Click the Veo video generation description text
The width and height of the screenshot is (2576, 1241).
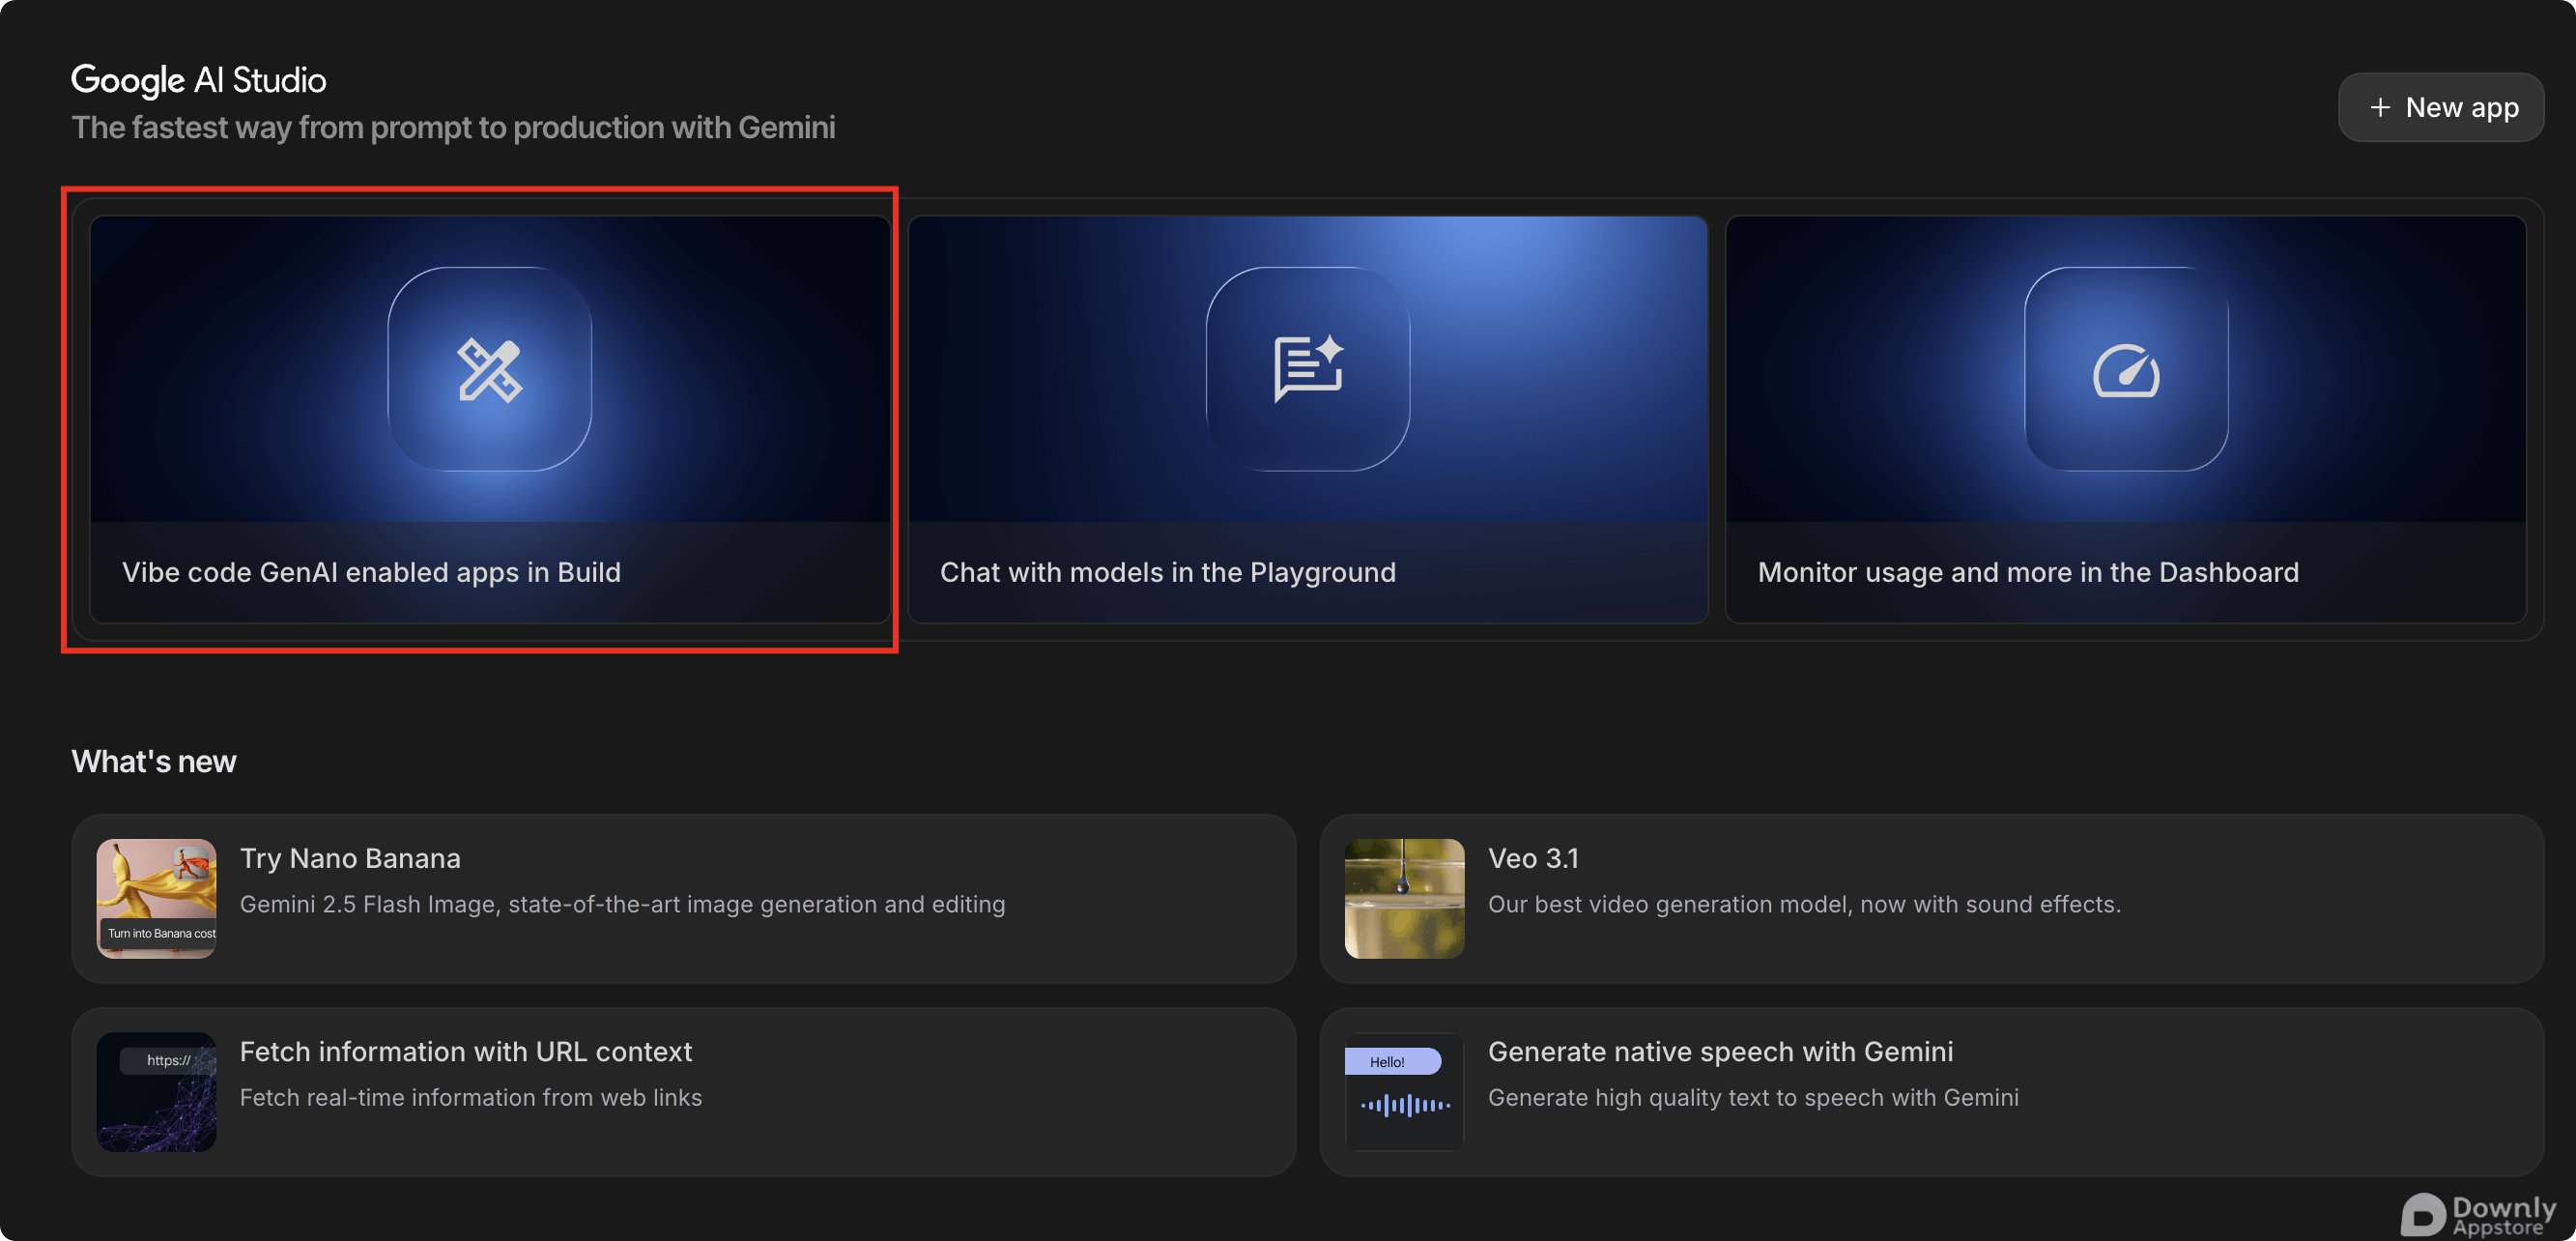[x=1804, y=904]
